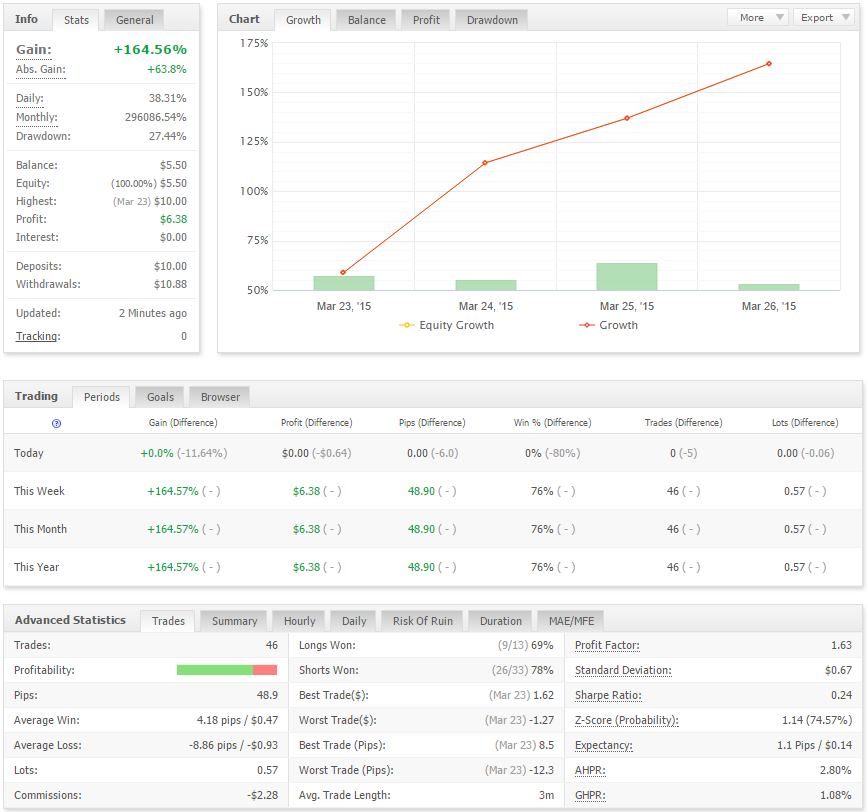Image resolution: width=867 pixels, height=812 pixels.
Task: Open the Periods trading tab
Action: (x=102, y=397)
